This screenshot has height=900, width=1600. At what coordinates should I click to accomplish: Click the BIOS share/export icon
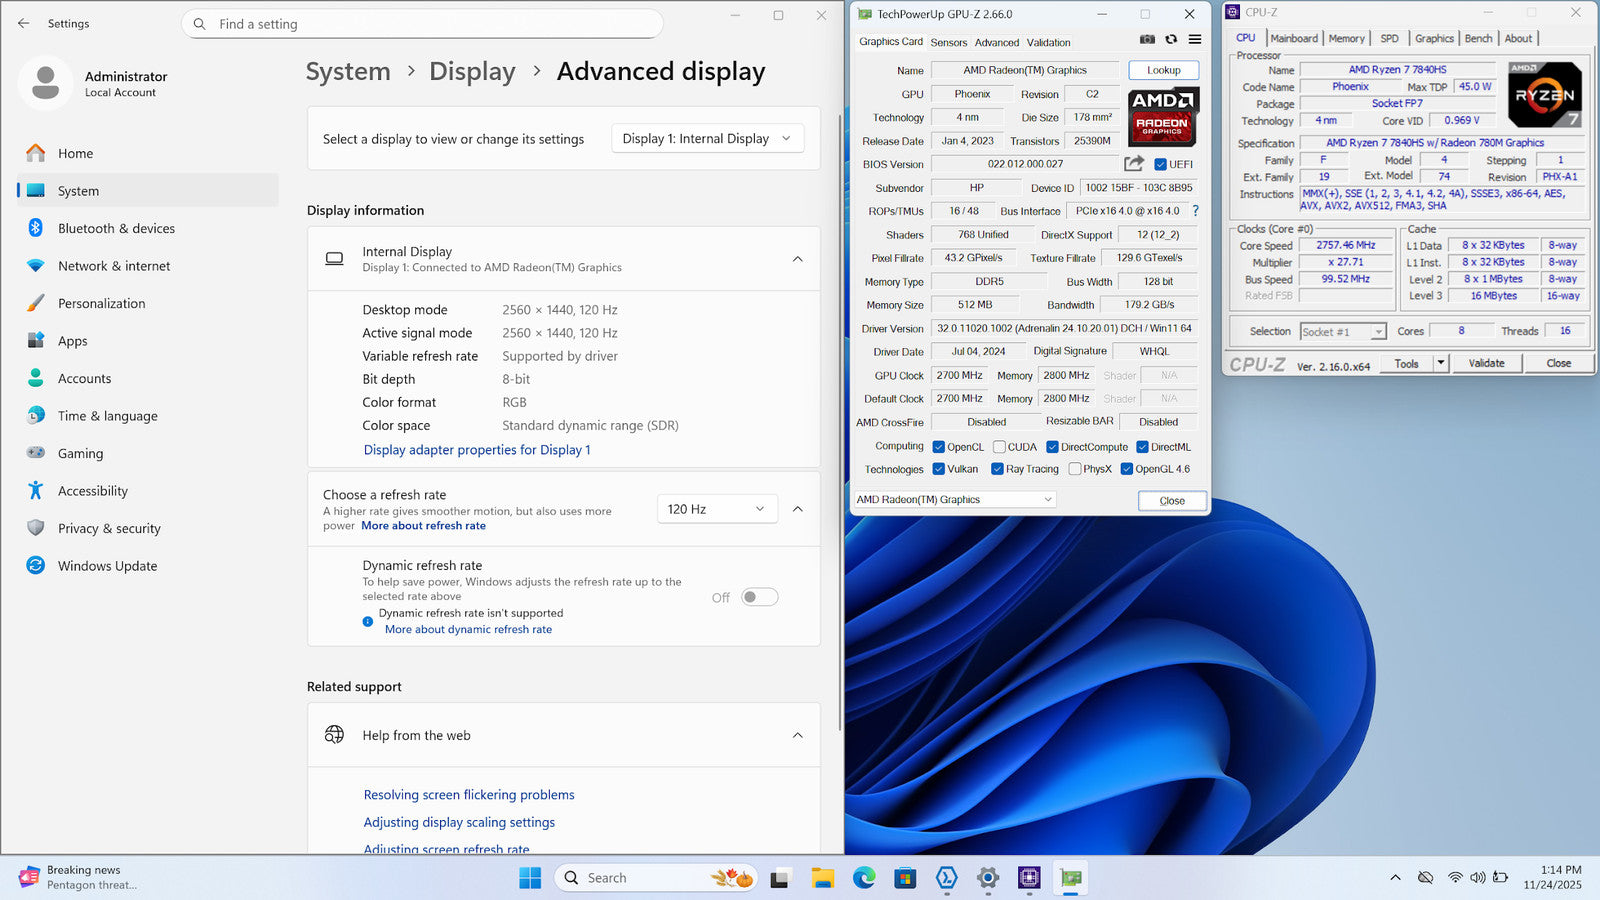pyautogui.click(x=1134, y=164)
